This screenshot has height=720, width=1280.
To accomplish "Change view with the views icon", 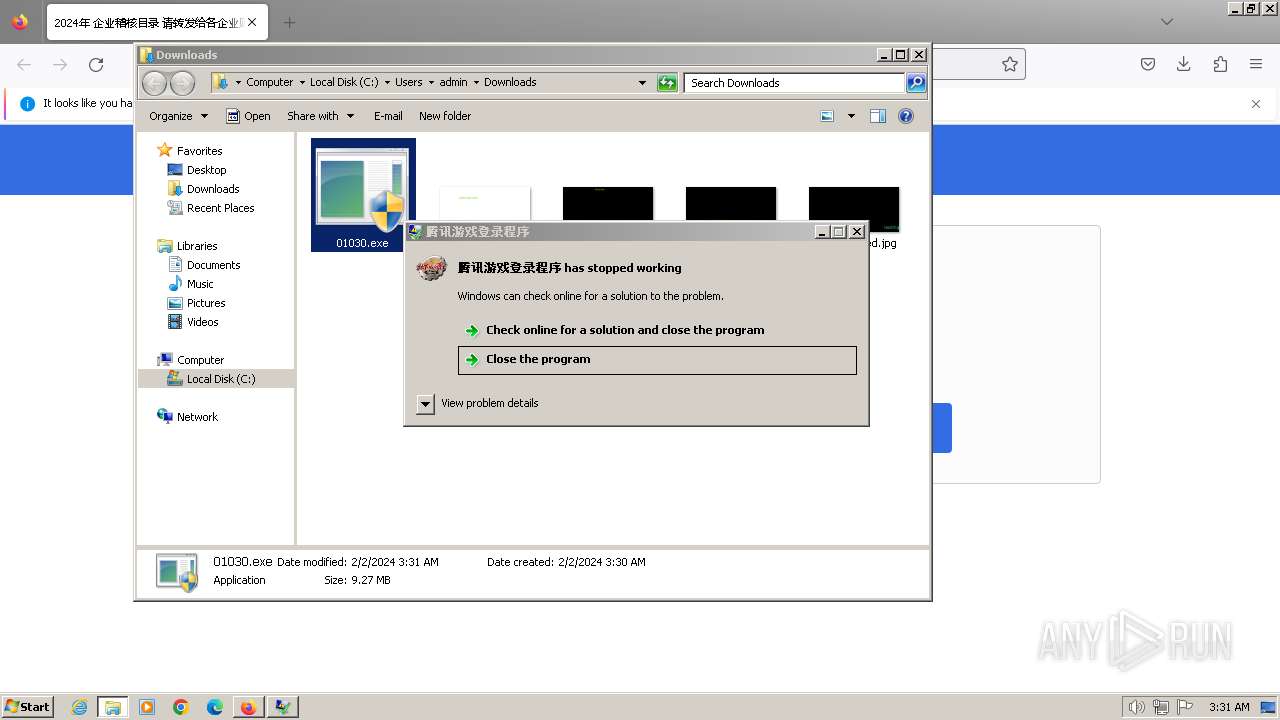I will 827,116.
